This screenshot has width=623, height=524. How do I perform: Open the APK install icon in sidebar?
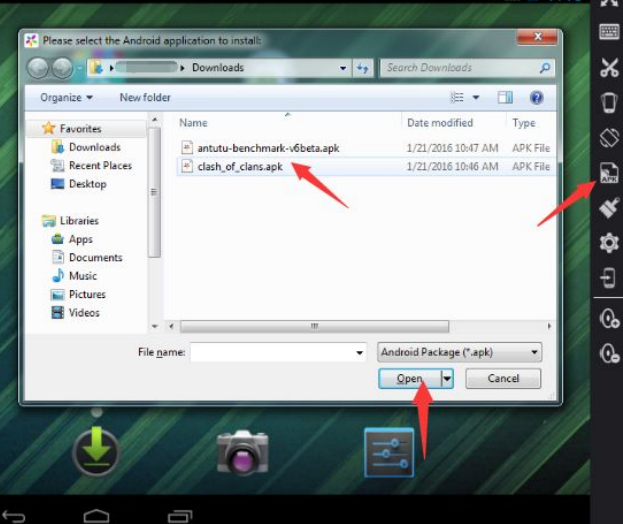(x=609, y=172)
